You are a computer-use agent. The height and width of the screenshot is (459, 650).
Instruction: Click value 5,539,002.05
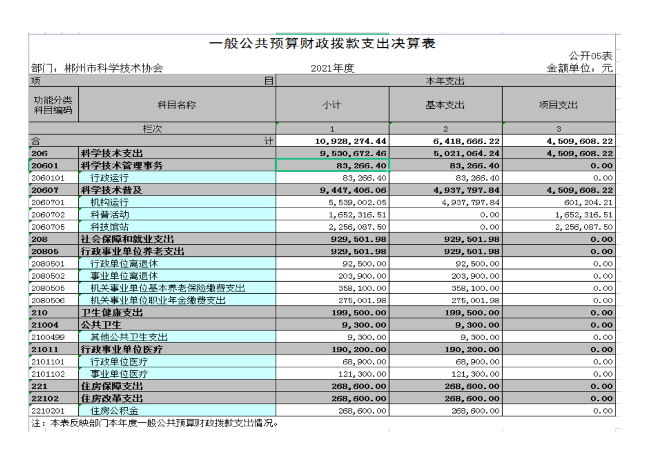[x=332, y=202]
